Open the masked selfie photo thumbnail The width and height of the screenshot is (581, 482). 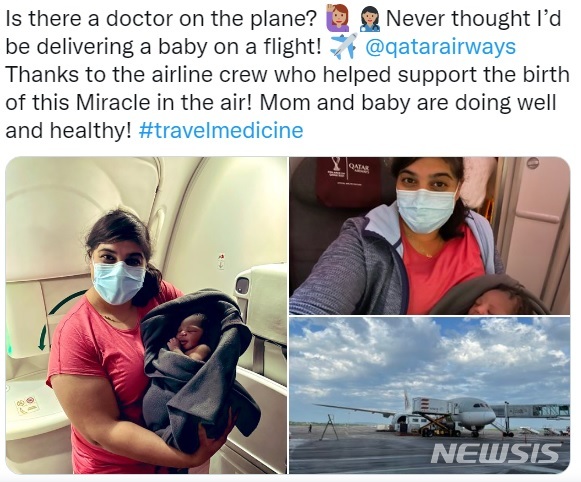(429, 236)
